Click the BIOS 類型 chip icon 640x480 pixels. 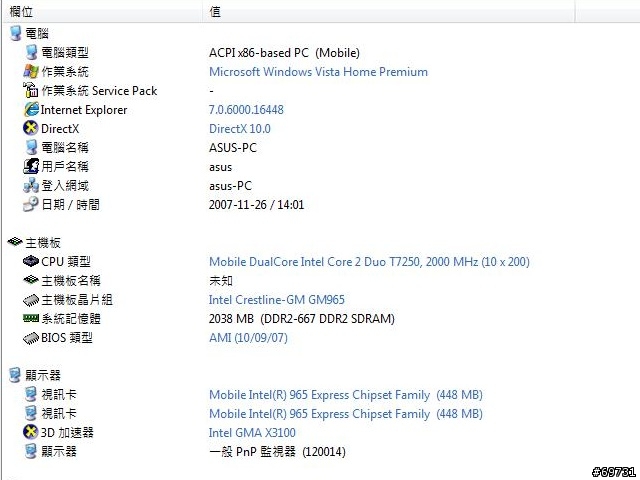tap(31, 338)
